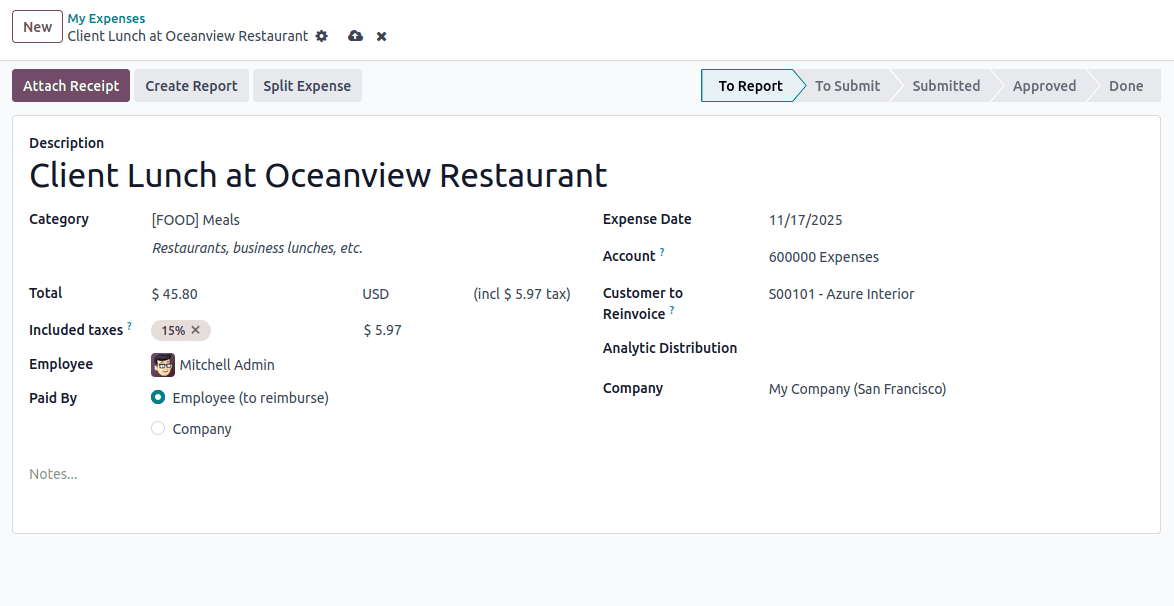Screen dimensions: 1174x606
Task: Open the USD currency selector
Action: click(375, 294)
